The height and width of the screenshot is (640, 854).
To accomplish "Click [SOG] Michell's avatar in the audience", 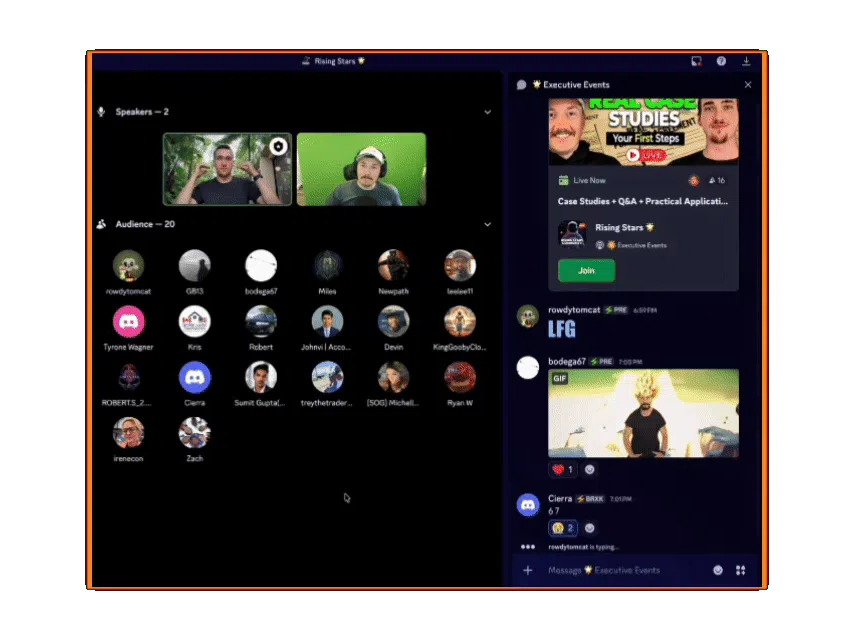I will (393, 377).
